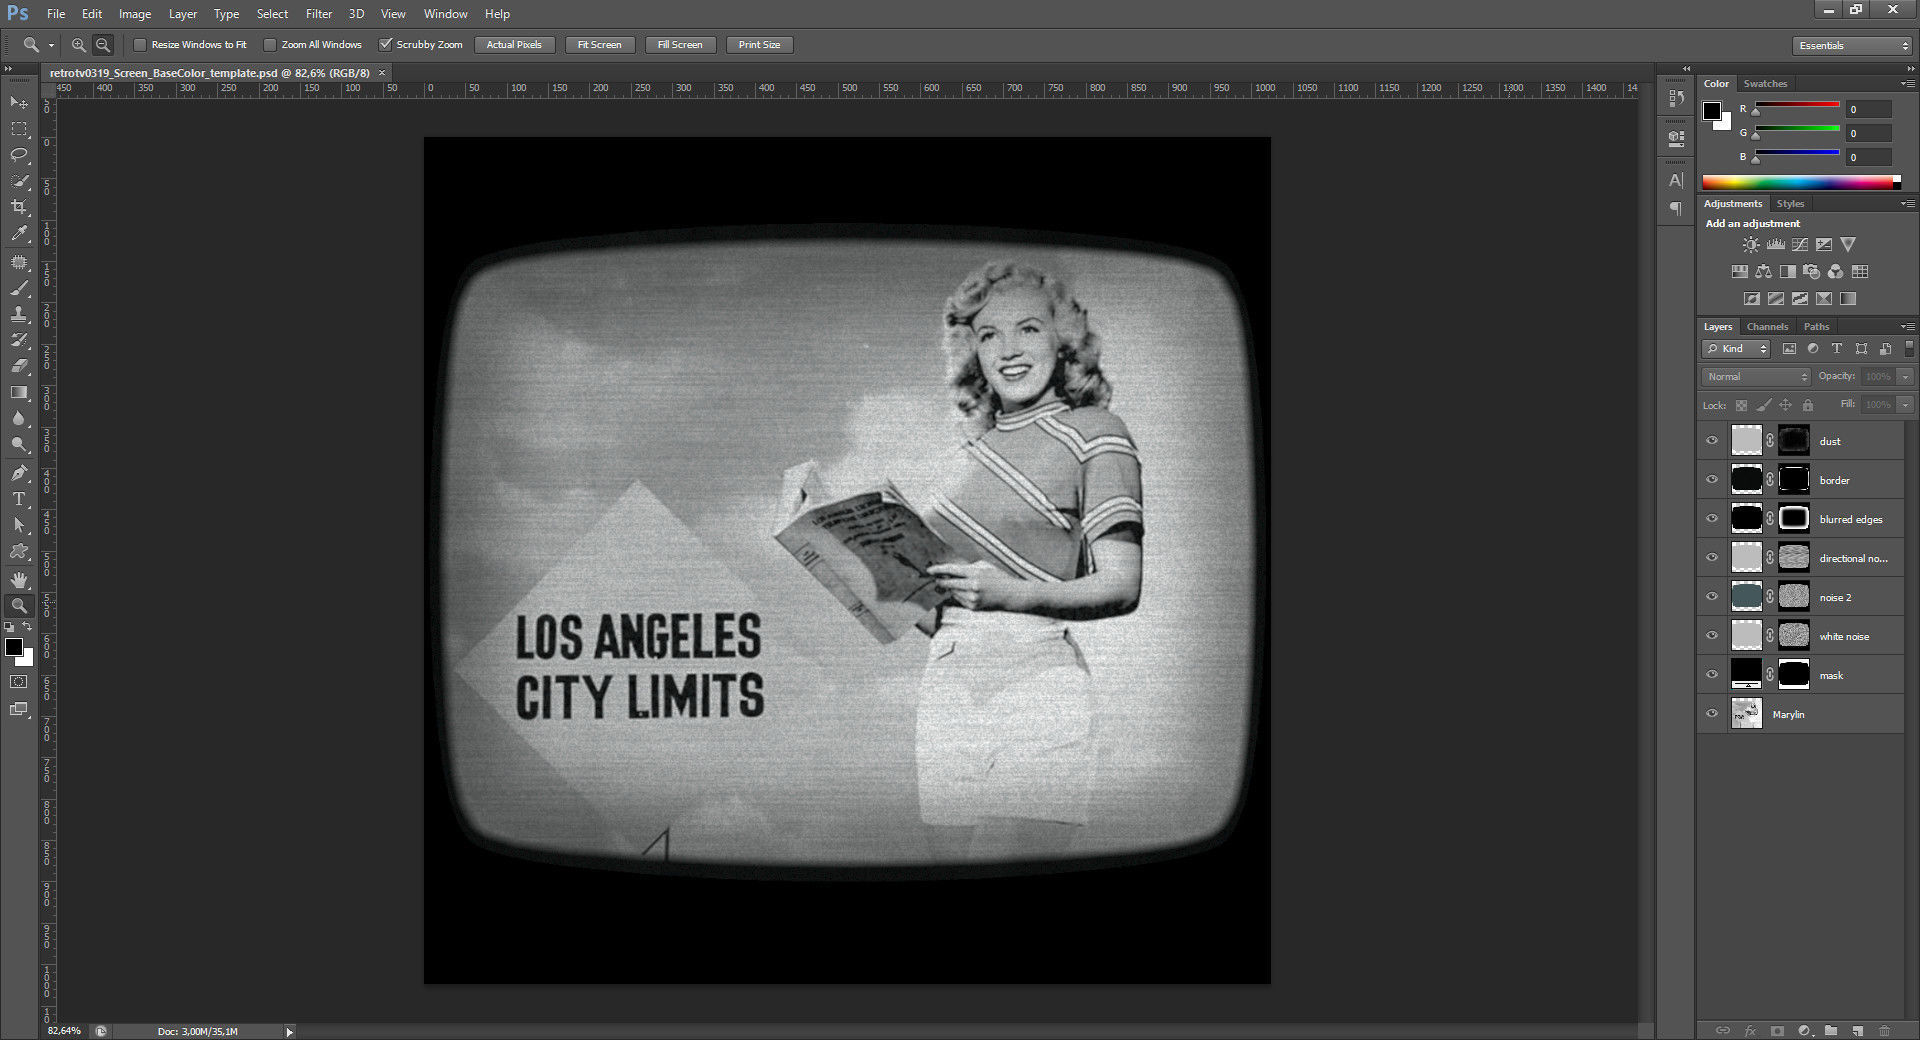Switch to the Swatches tab

[x=1765, y=84]
